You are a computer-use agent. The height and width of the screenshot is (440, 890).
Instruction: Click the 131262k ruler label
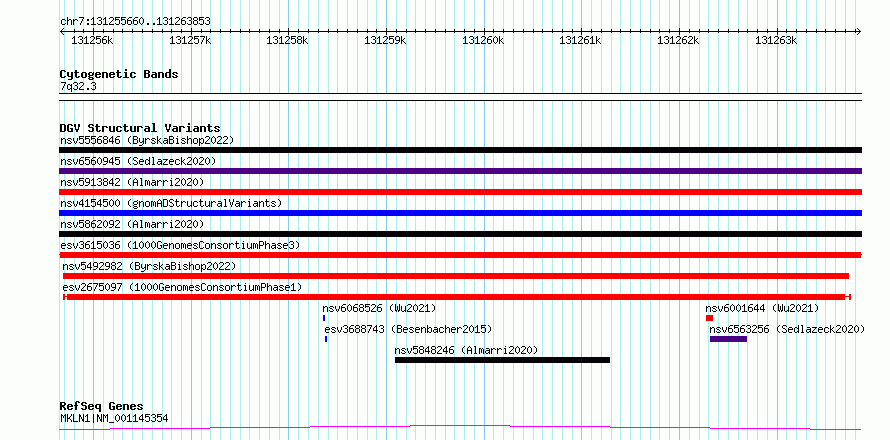(678, 40)
